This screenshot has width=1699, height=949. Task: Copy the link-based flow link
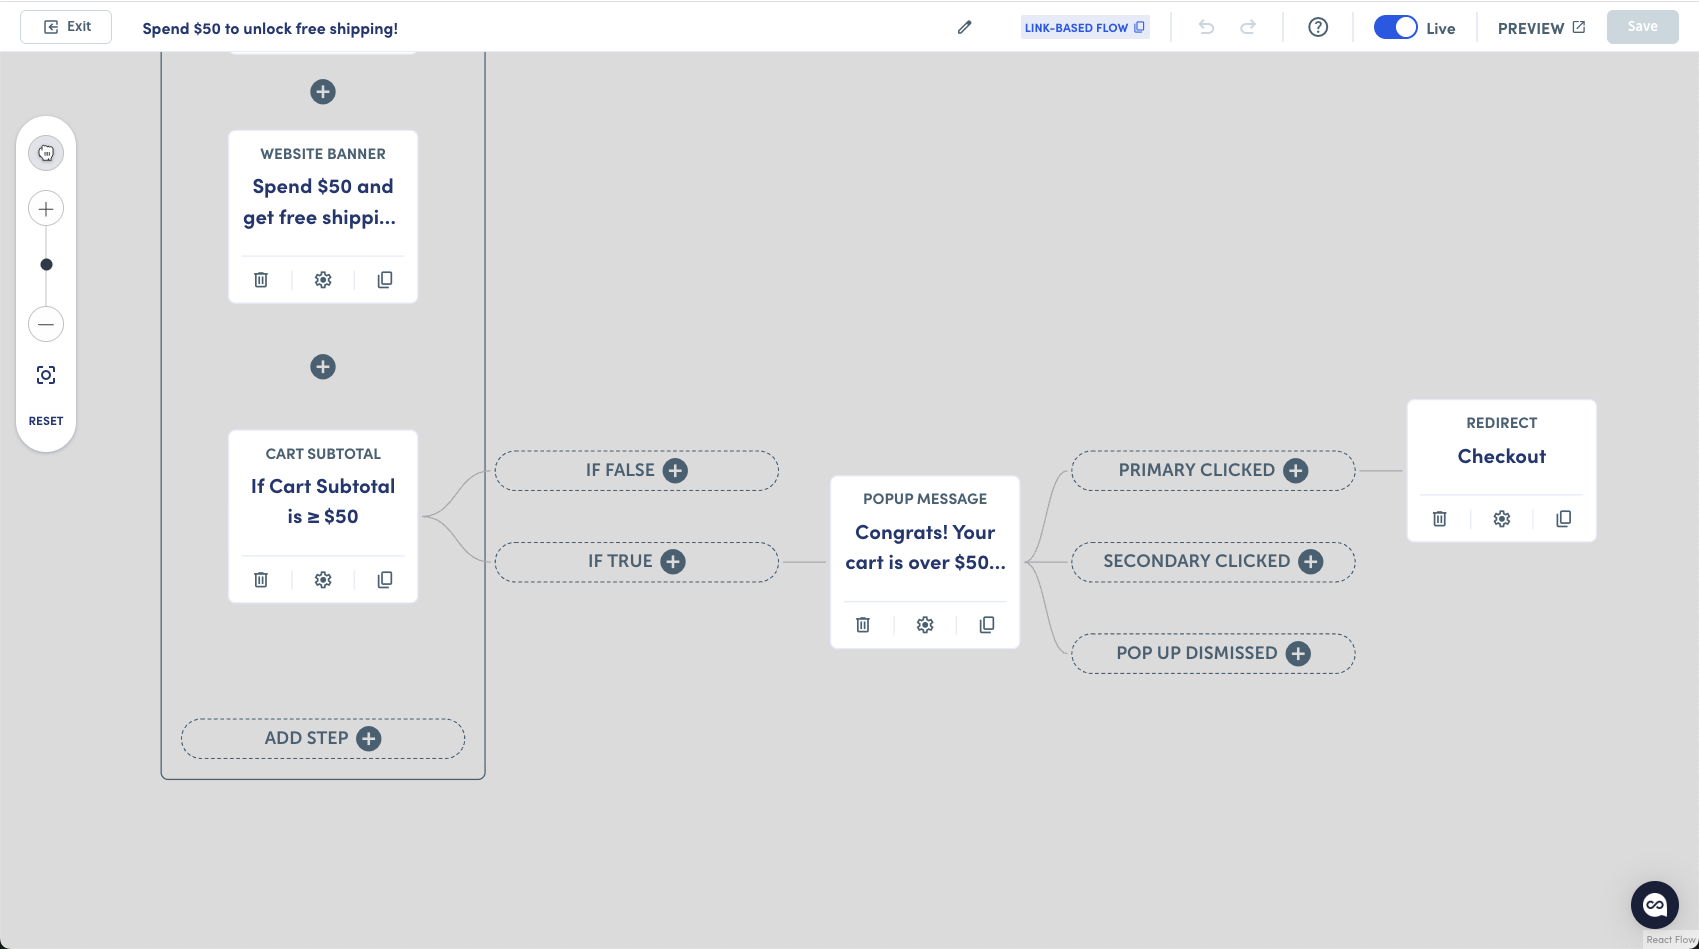[x=1139, y=27]
